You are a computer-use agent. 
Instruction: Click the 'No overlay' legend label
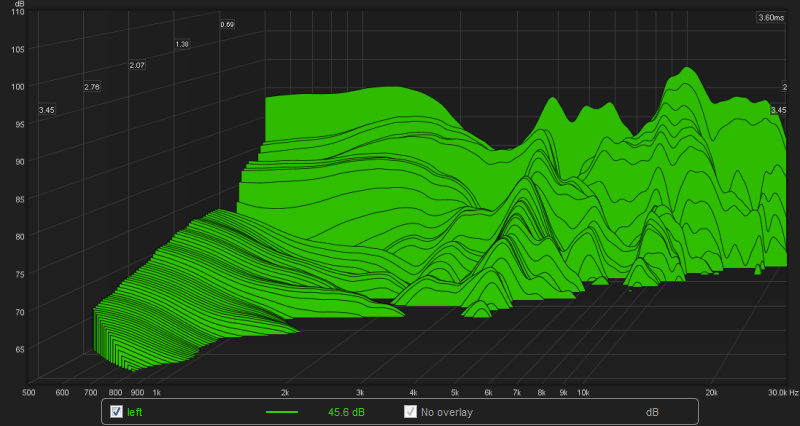pos(447,412)
